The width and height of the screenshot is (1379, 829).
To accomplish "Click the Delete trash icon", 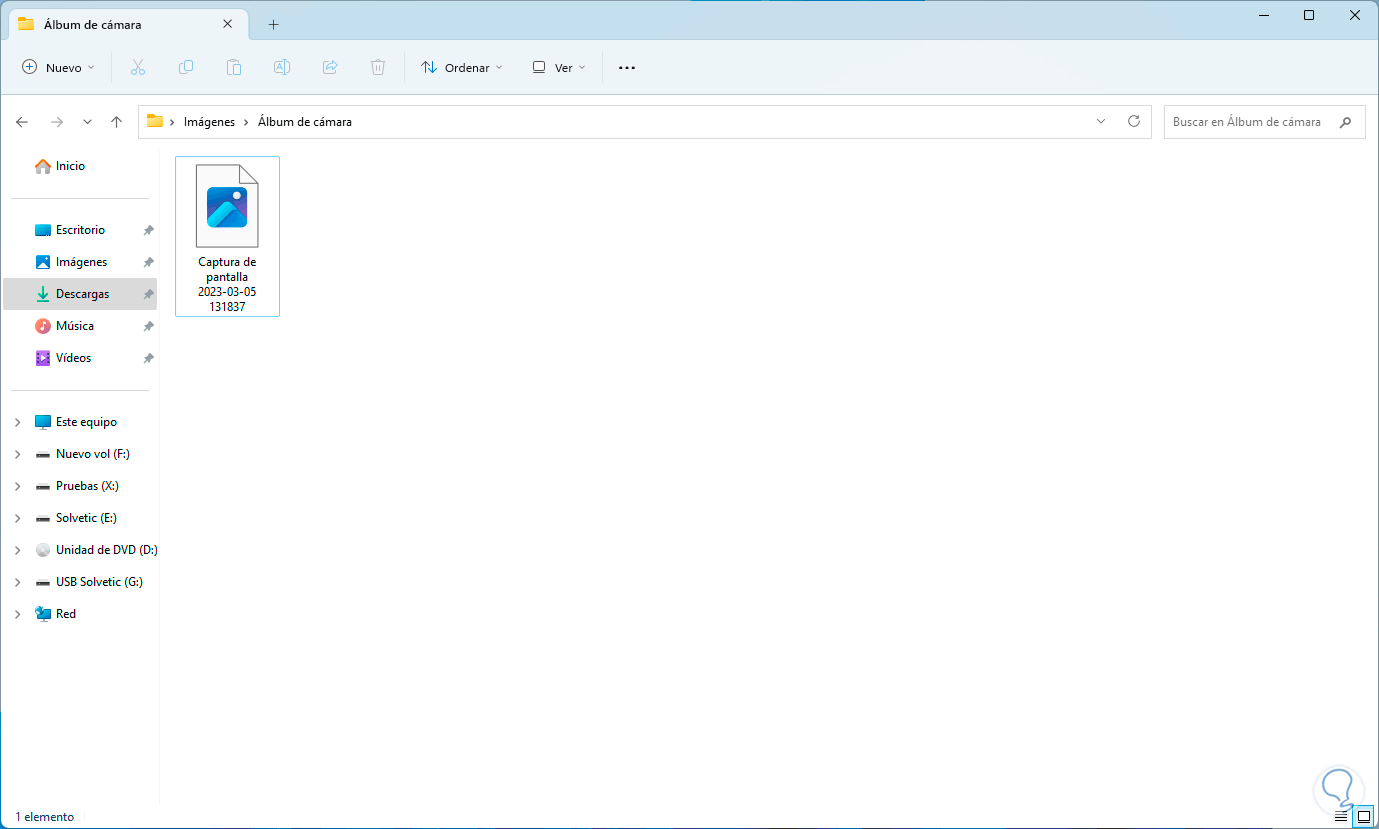I will (378, 67).
